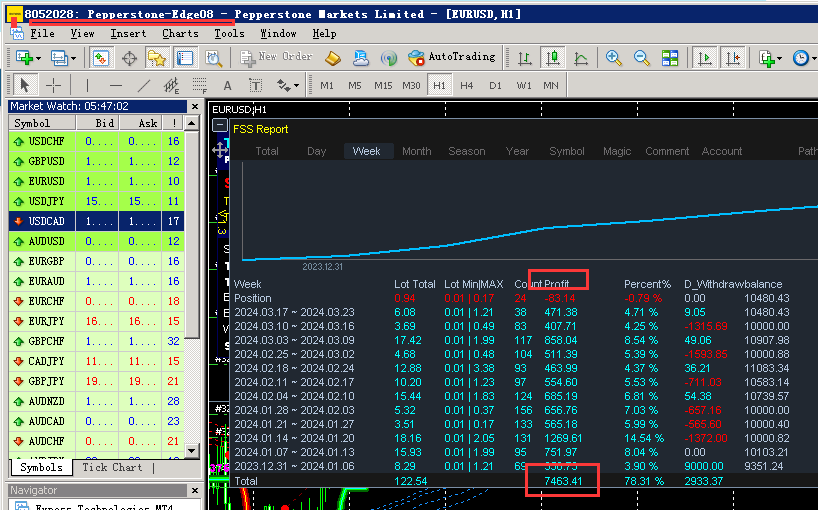818x510 pixels.
Task: Select the GBPJPY symbol row
Action: (97, 381)
